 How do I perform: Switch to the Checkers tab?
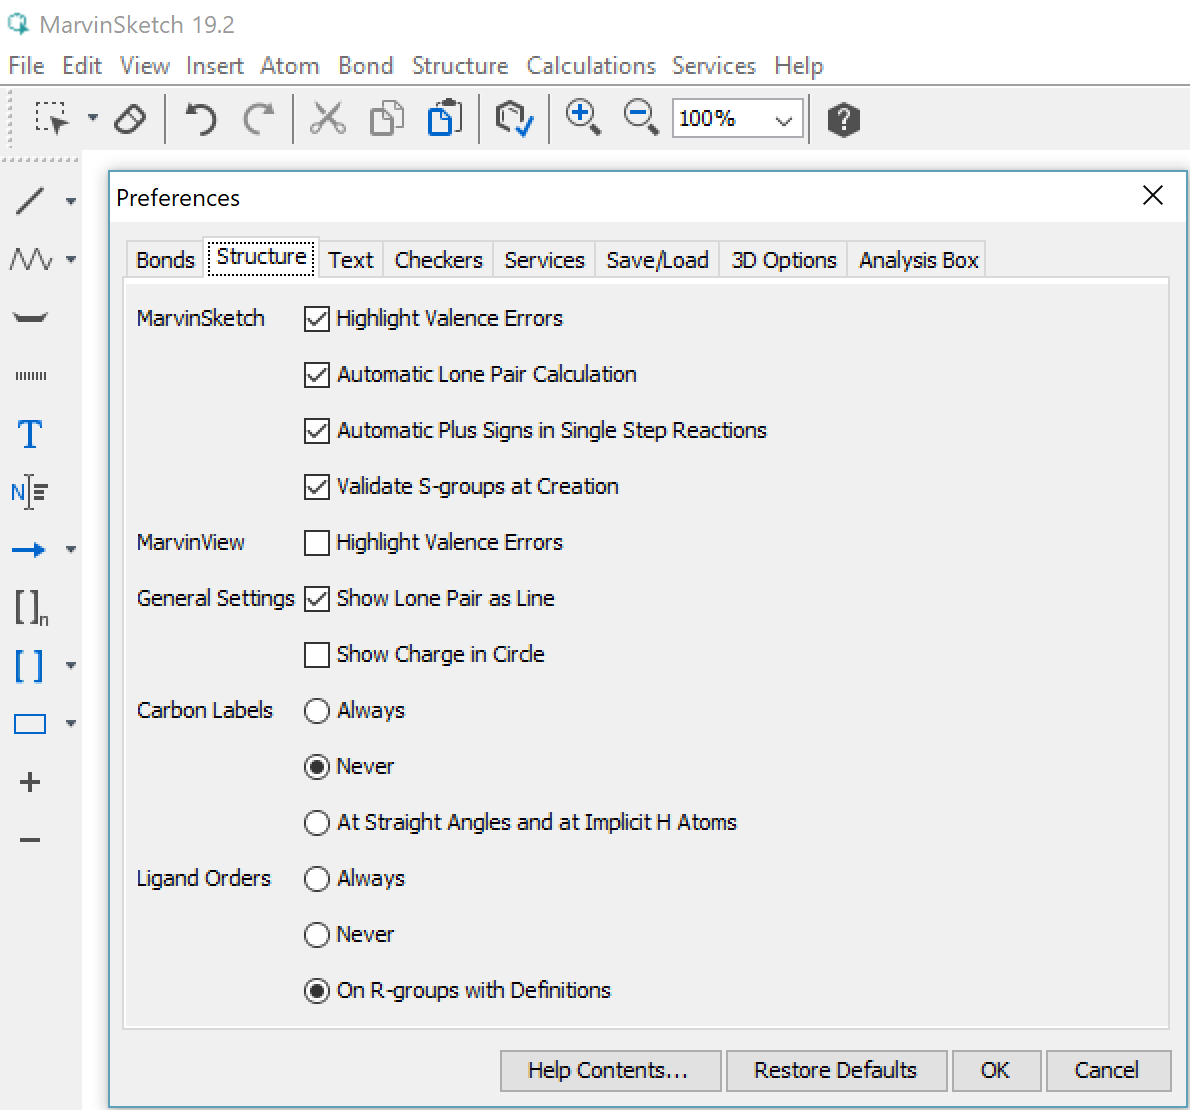pyautogui.click(x=438, y=260)
